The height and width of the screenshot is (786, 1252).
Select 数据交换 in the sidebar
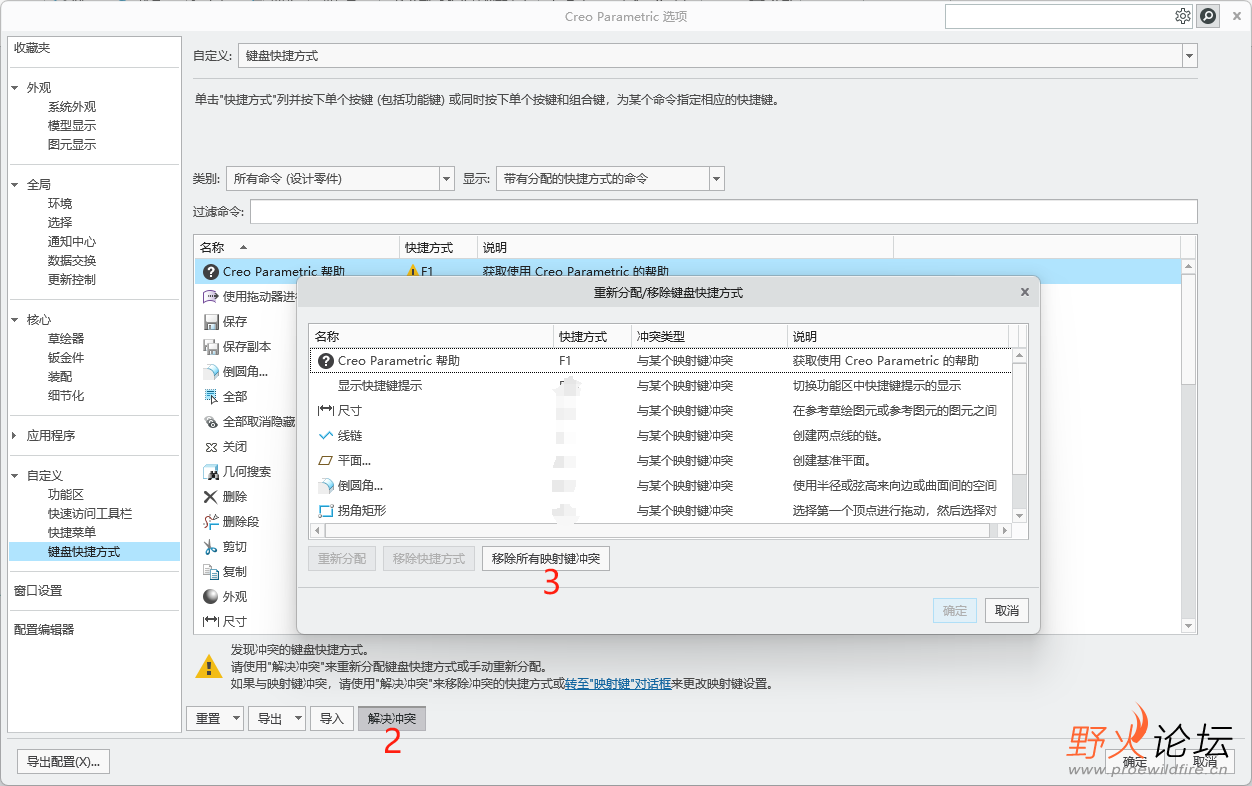coord(72,261)
